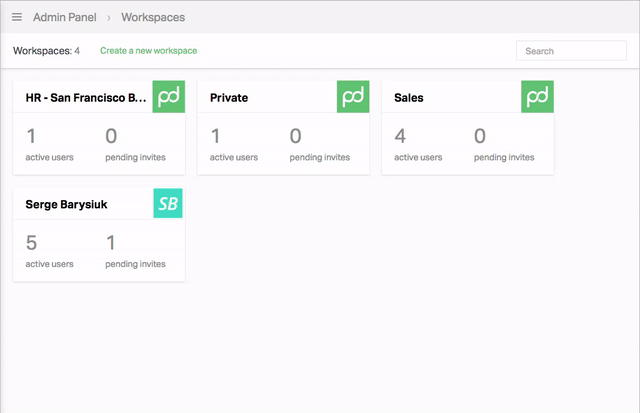Click pending invites count in Serge Barysiuk card
Screen dimensions: 640x413
(x=111, y=243)
